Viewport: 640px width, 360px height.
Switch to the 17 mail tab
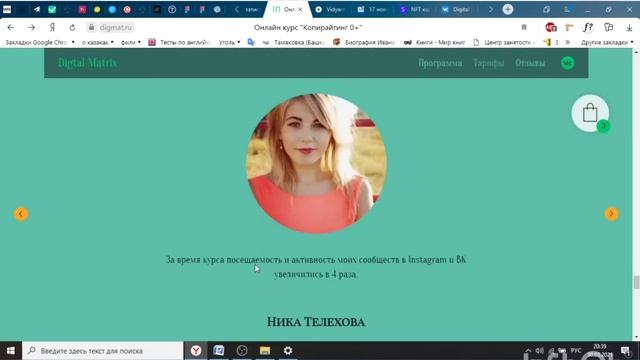[x=372, y=9]
